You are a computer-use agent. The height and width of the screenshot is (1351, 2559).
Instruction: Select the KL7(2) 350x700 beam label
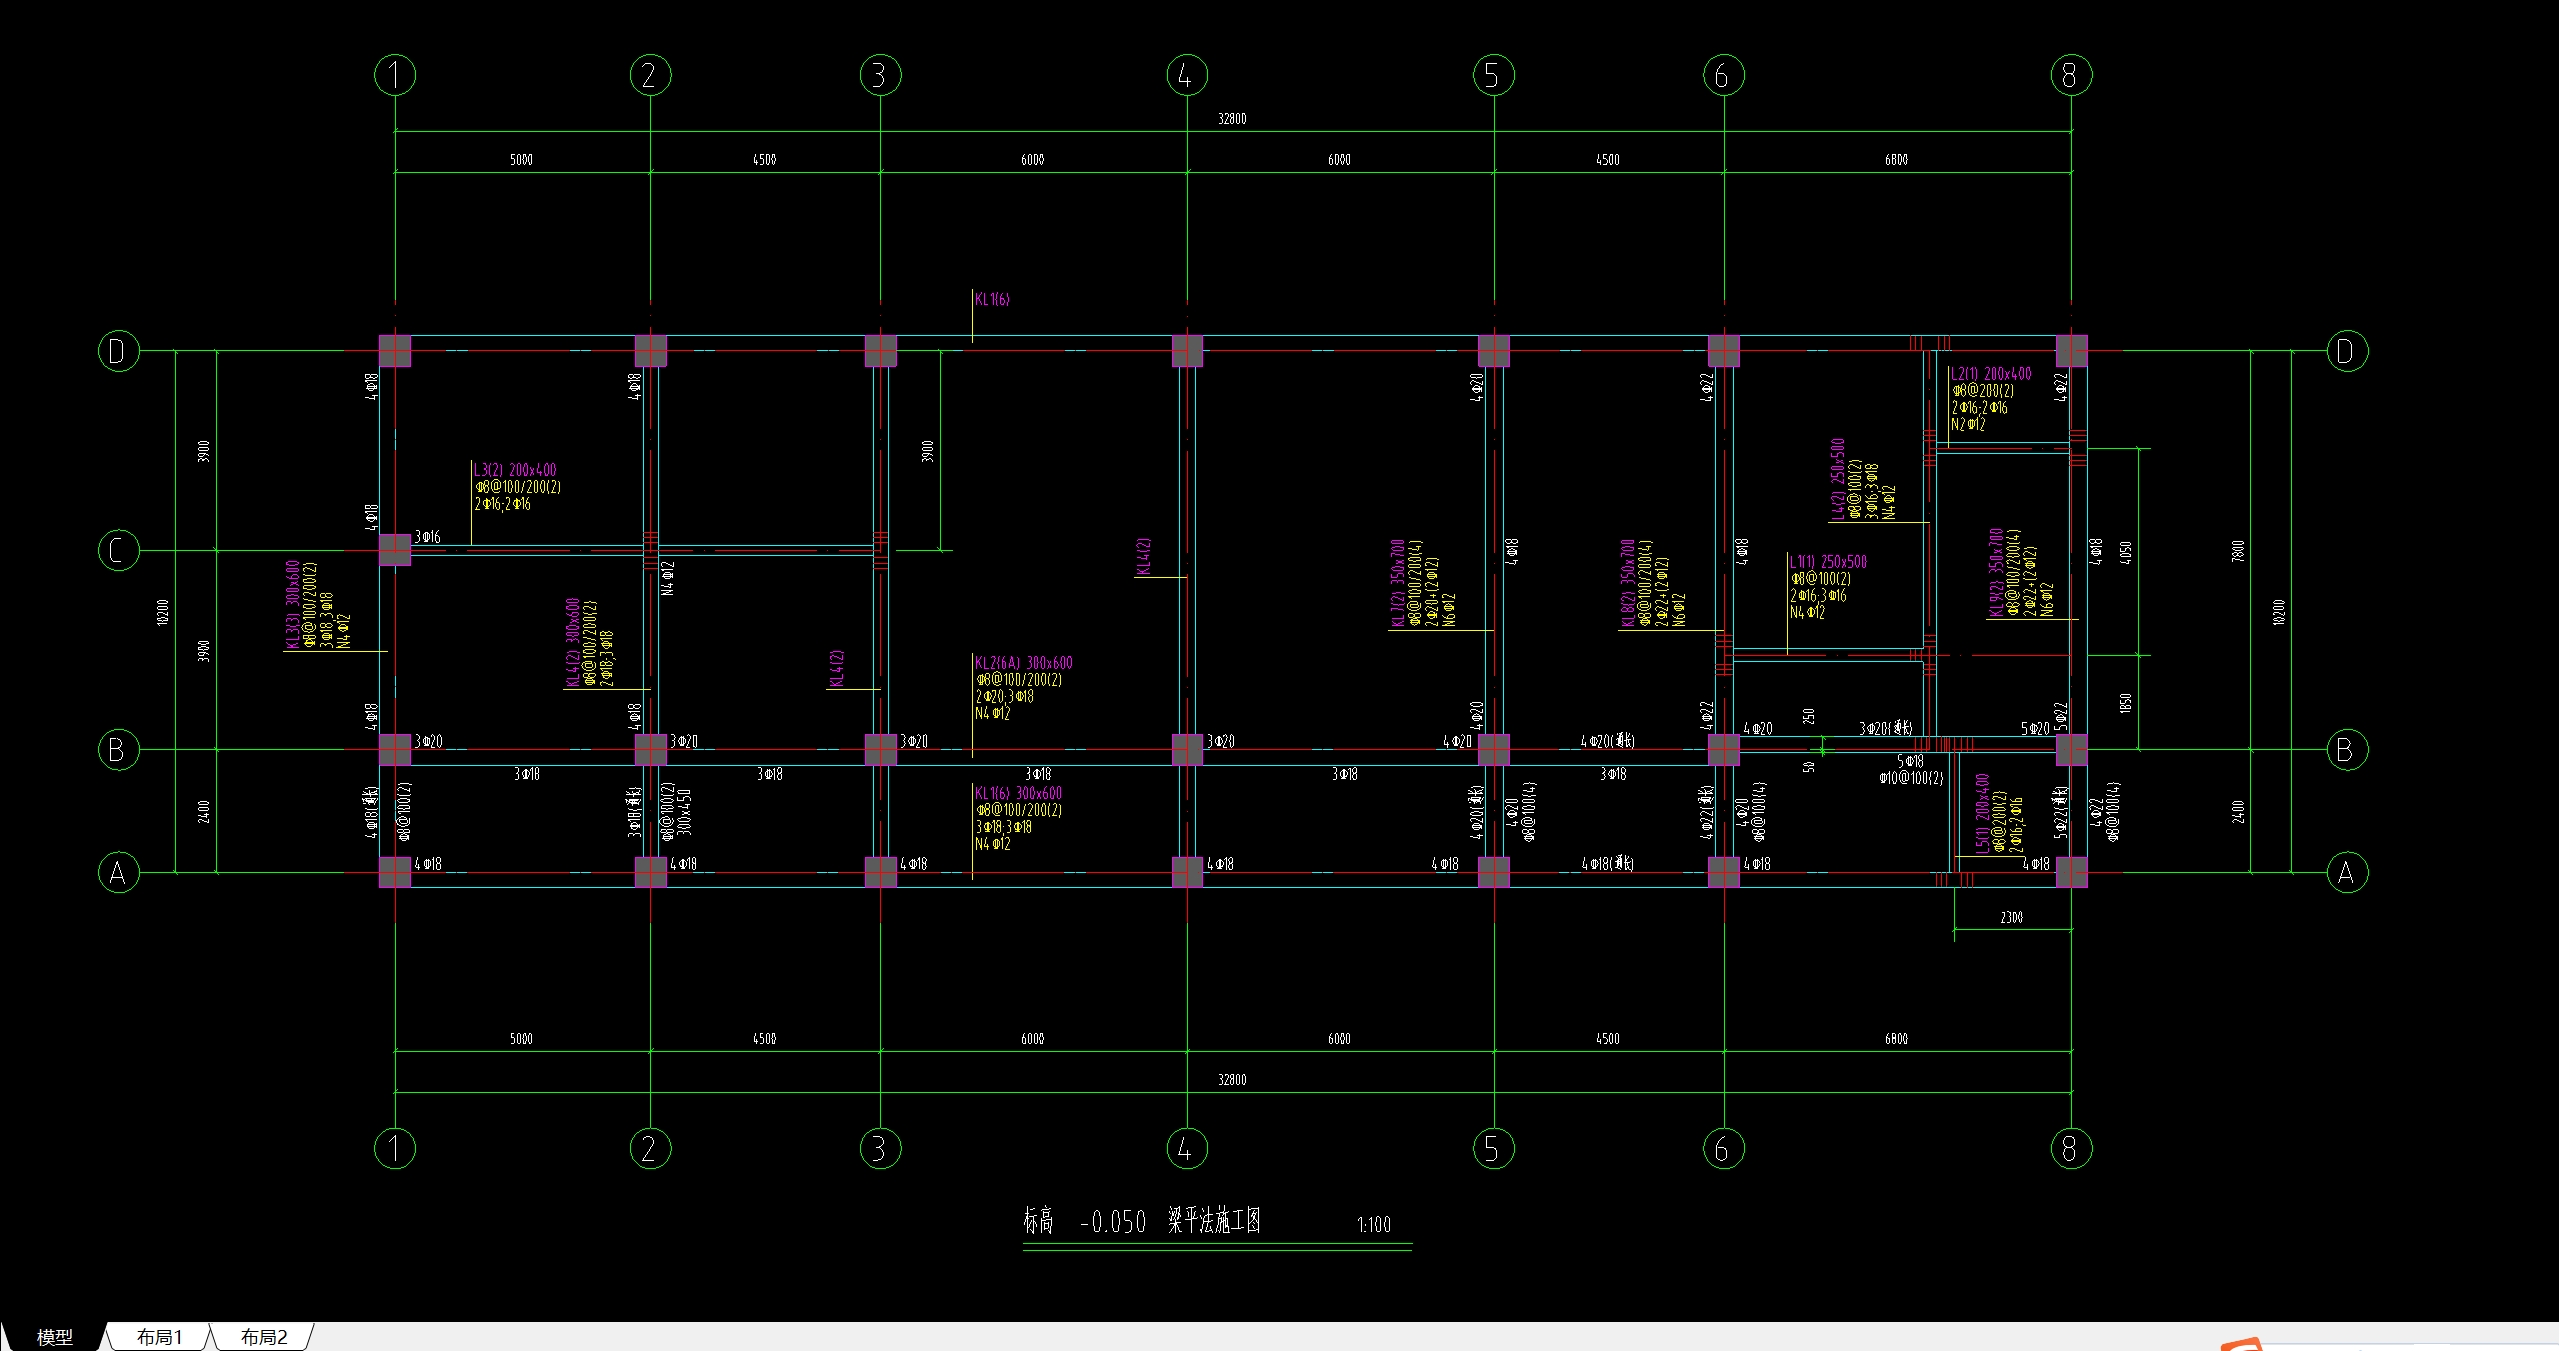(x=1397, y=584)
